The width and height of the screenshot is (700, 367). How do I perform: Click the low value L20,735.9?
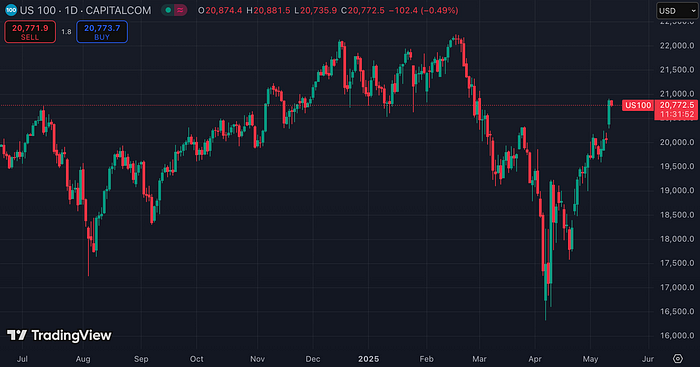pyautogui.click(x=315, y=10)
